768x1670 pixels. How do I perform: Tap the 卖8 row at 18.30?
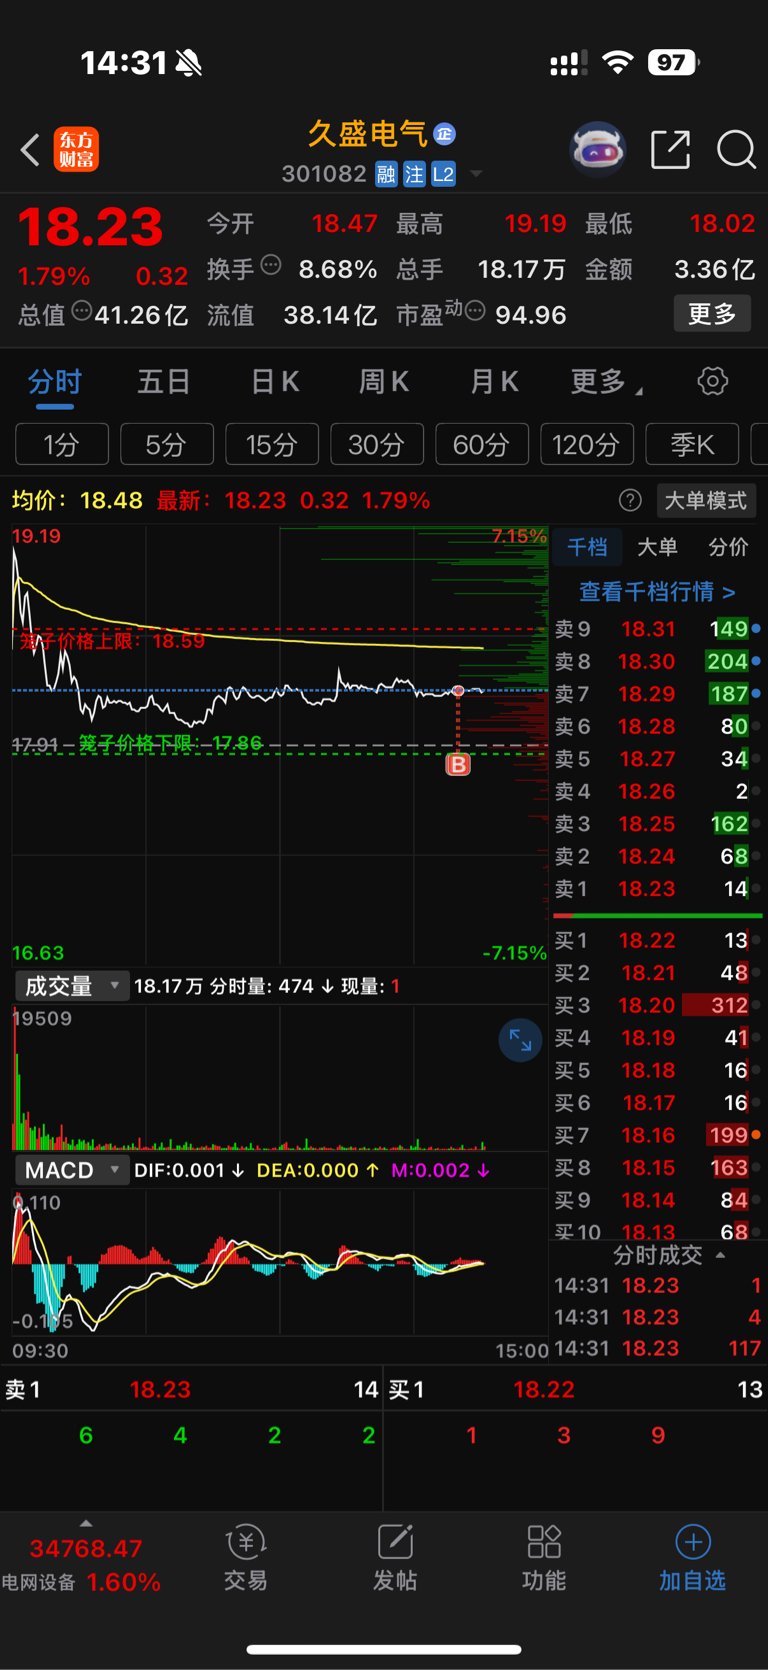pos(657,661)
